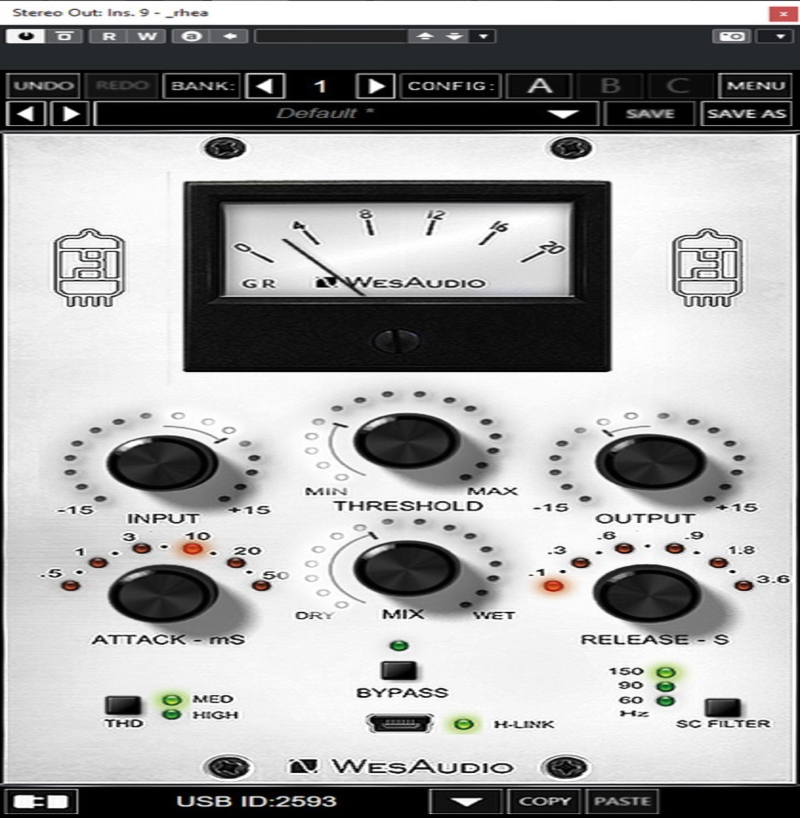Click the camera snapshot icon
Screen dimensions: 800x818
(732, 37)
